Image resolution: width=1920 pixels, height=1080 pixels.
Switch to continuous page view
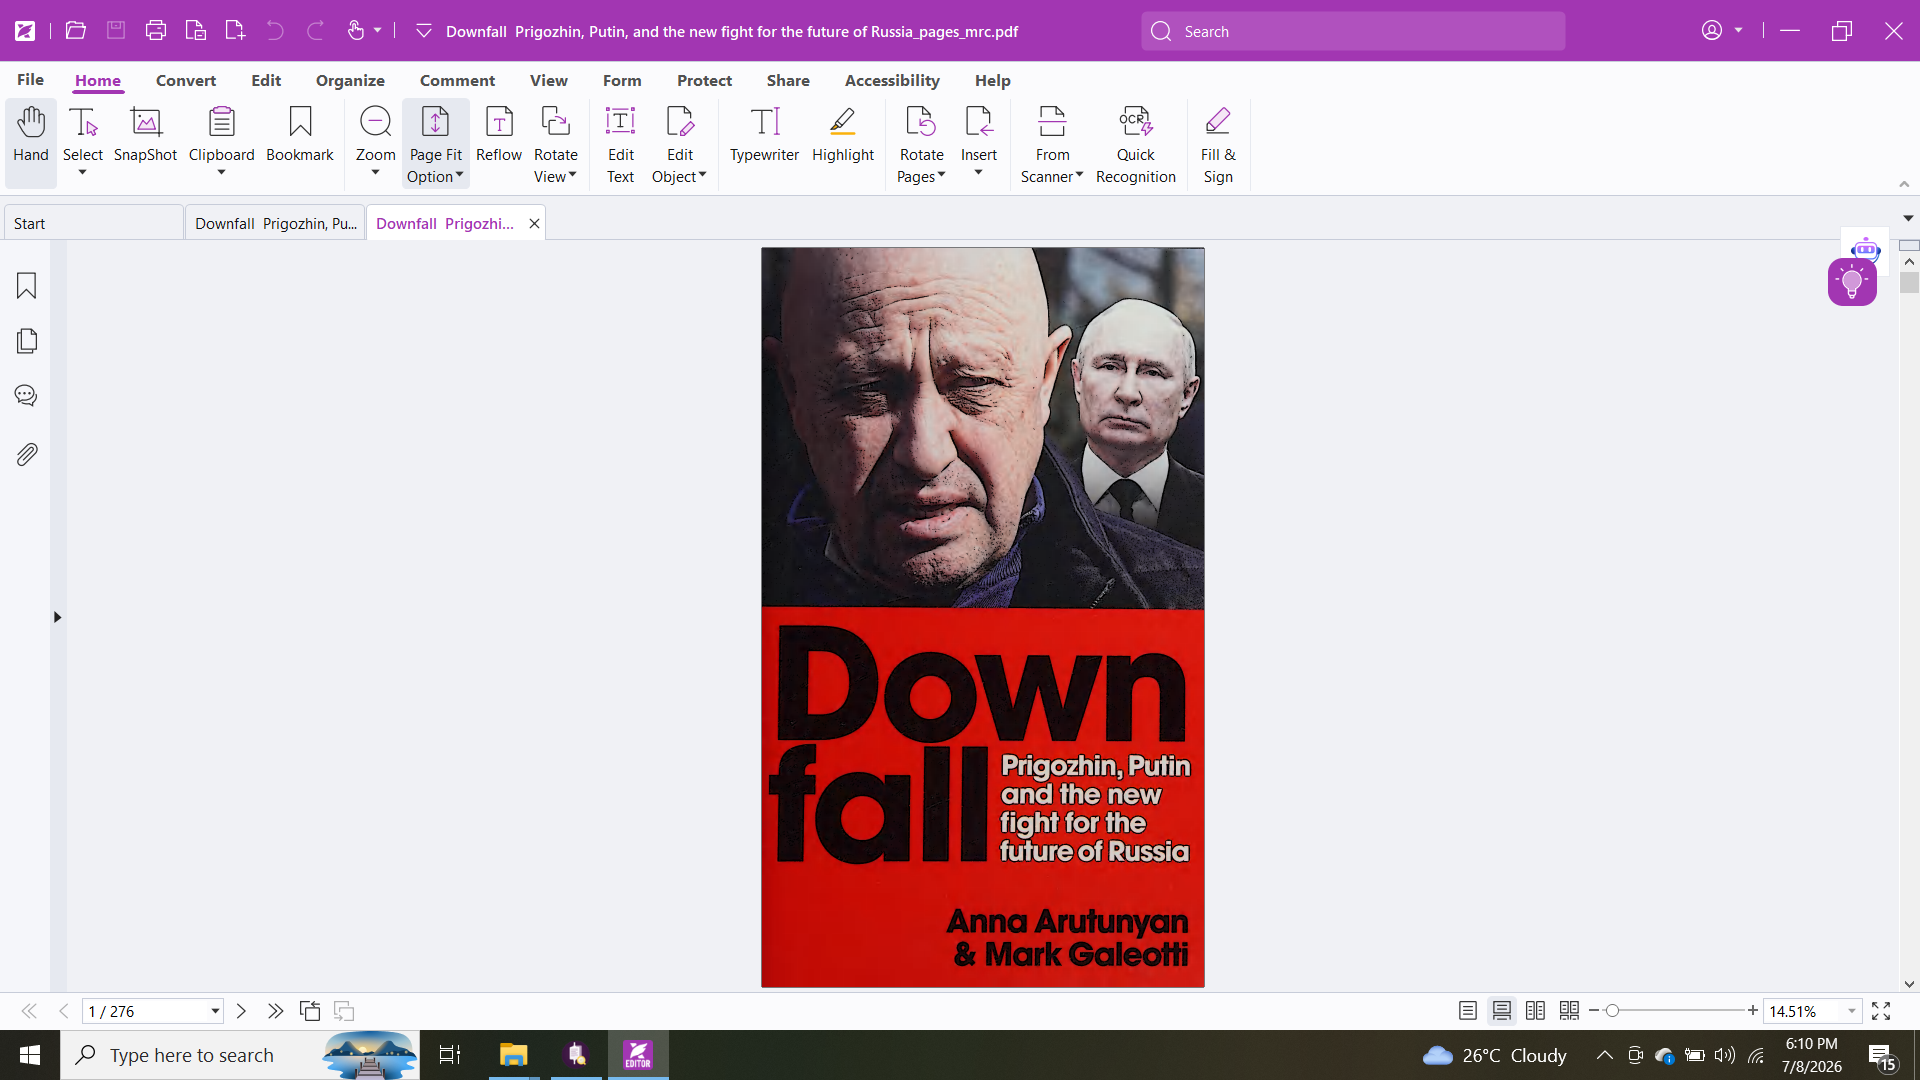click(1502, 1011)
